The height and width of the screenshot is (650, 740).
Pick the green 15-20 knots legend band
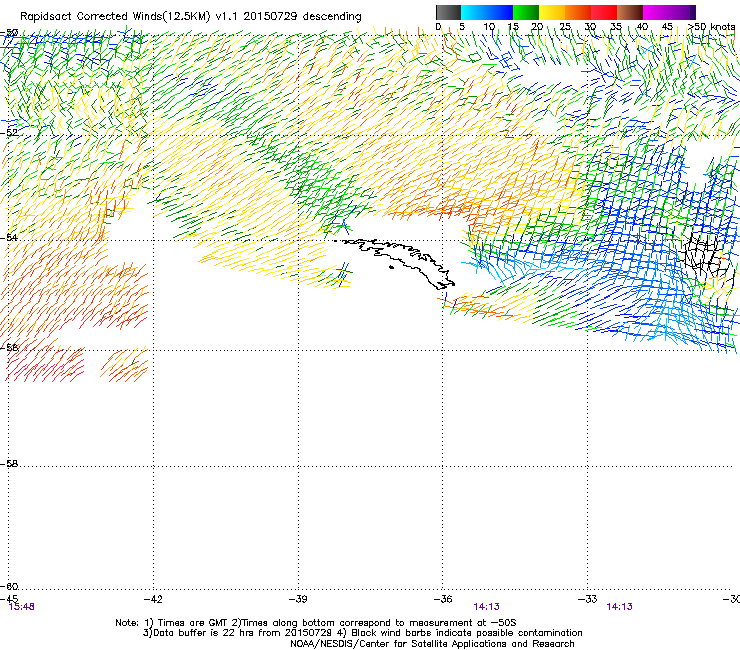point(526,12)
